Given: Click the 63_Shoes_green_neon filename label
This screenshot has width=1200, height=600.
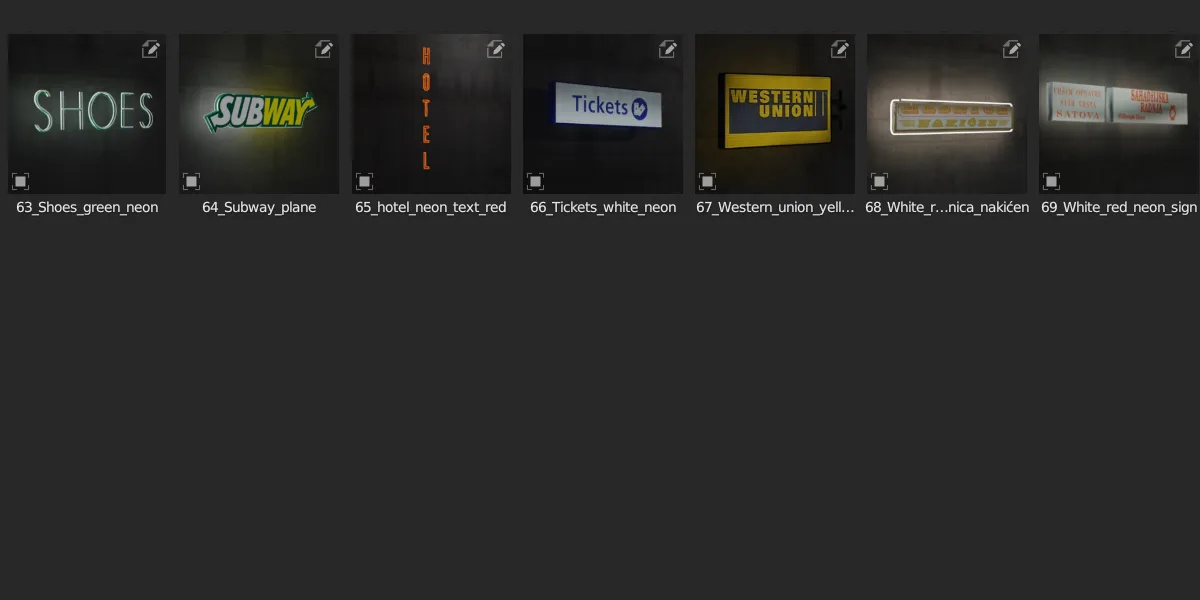Looking at the screenshot, I should point(86,207).
